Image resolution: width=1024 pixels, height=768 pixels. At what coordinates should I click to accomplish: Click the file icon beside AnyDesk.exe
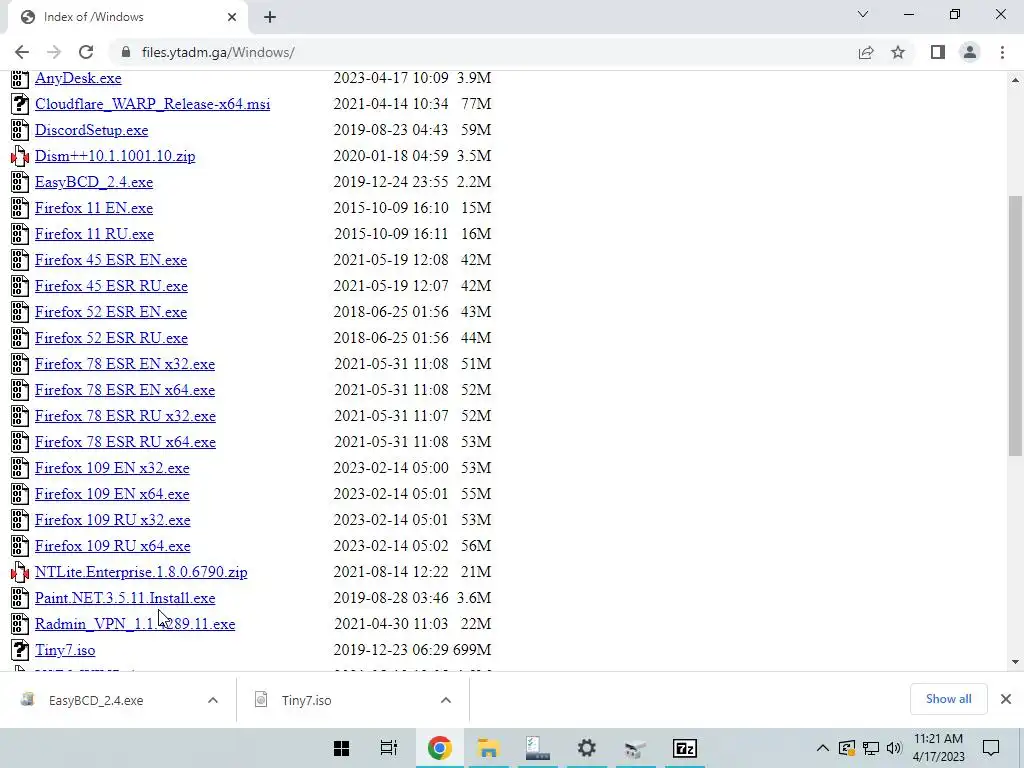pos(20,78)
